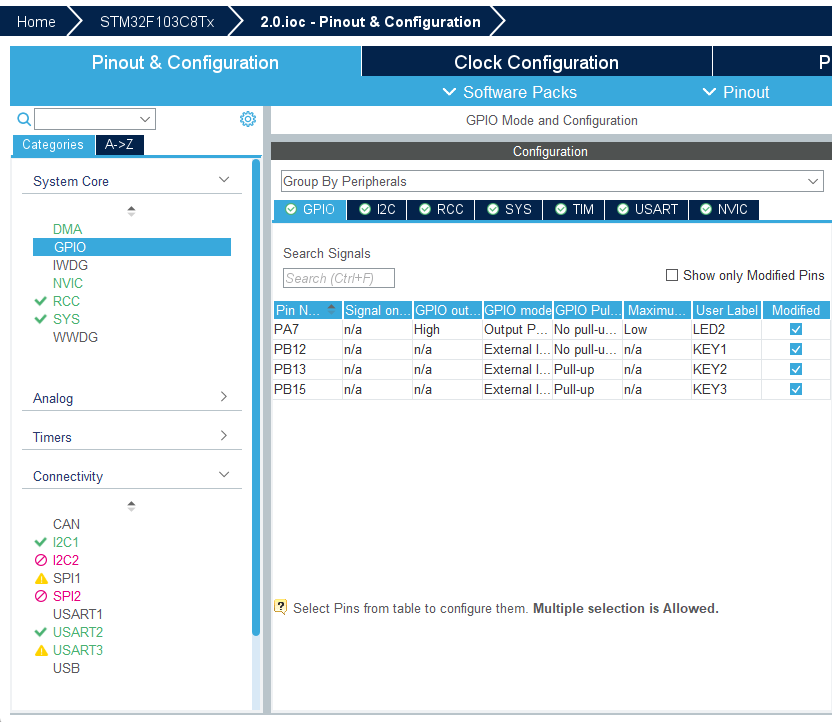832x722 pixels.
Task: Click the warning icon beside USART3
Action: [41, 650]
